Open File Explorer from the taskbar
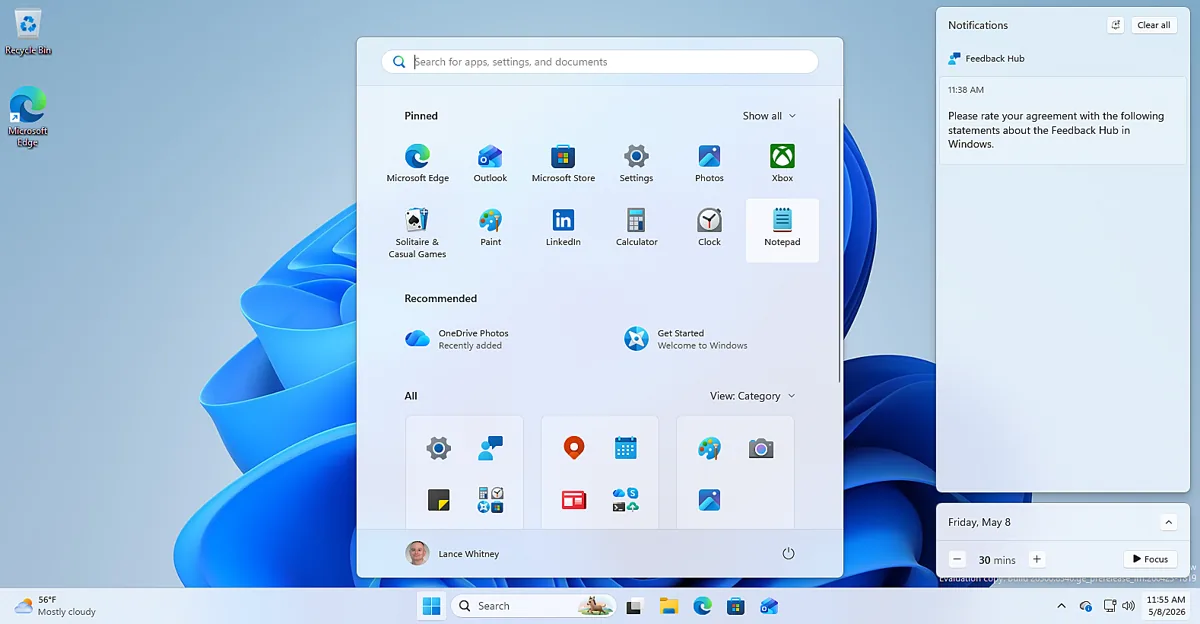The image size is (1200, 624). (x=669, y=606)
